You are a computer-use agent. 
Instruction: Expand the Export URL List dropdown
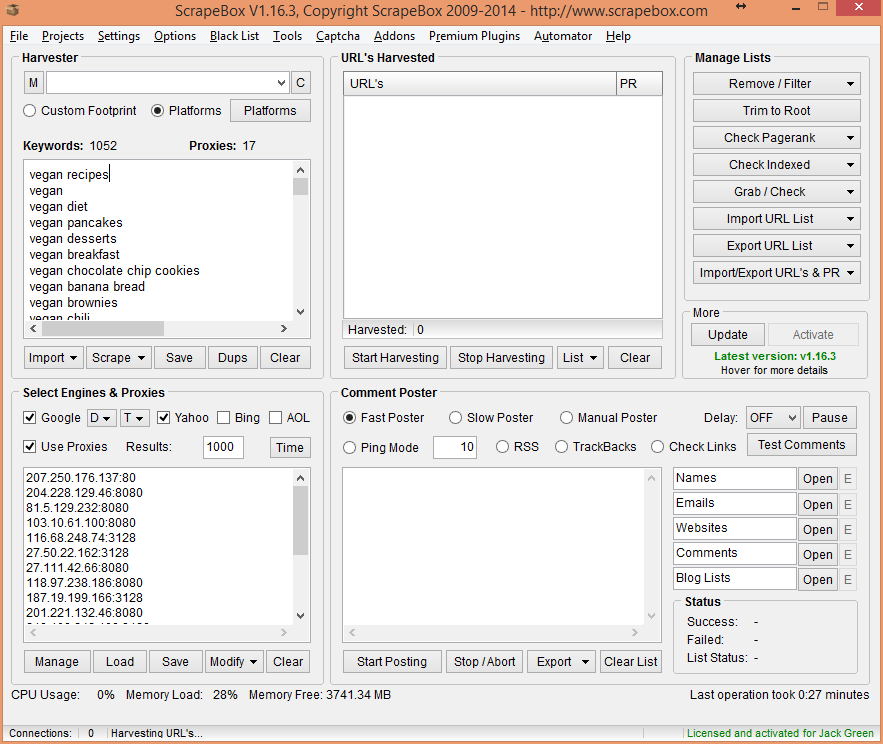[850, 246]
